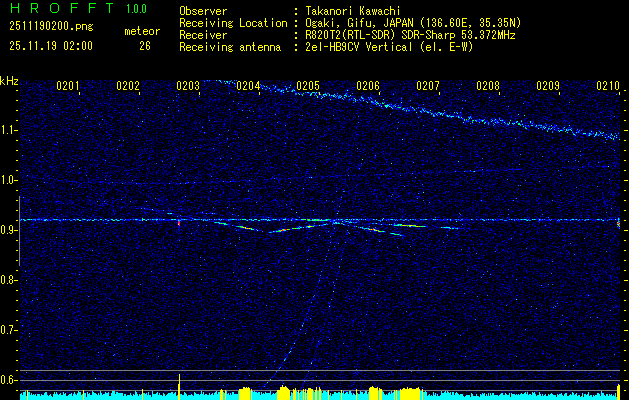Click the date 25.11.19 02:00
The height and width of the screenshot is (400, 629).
point(51,46)
